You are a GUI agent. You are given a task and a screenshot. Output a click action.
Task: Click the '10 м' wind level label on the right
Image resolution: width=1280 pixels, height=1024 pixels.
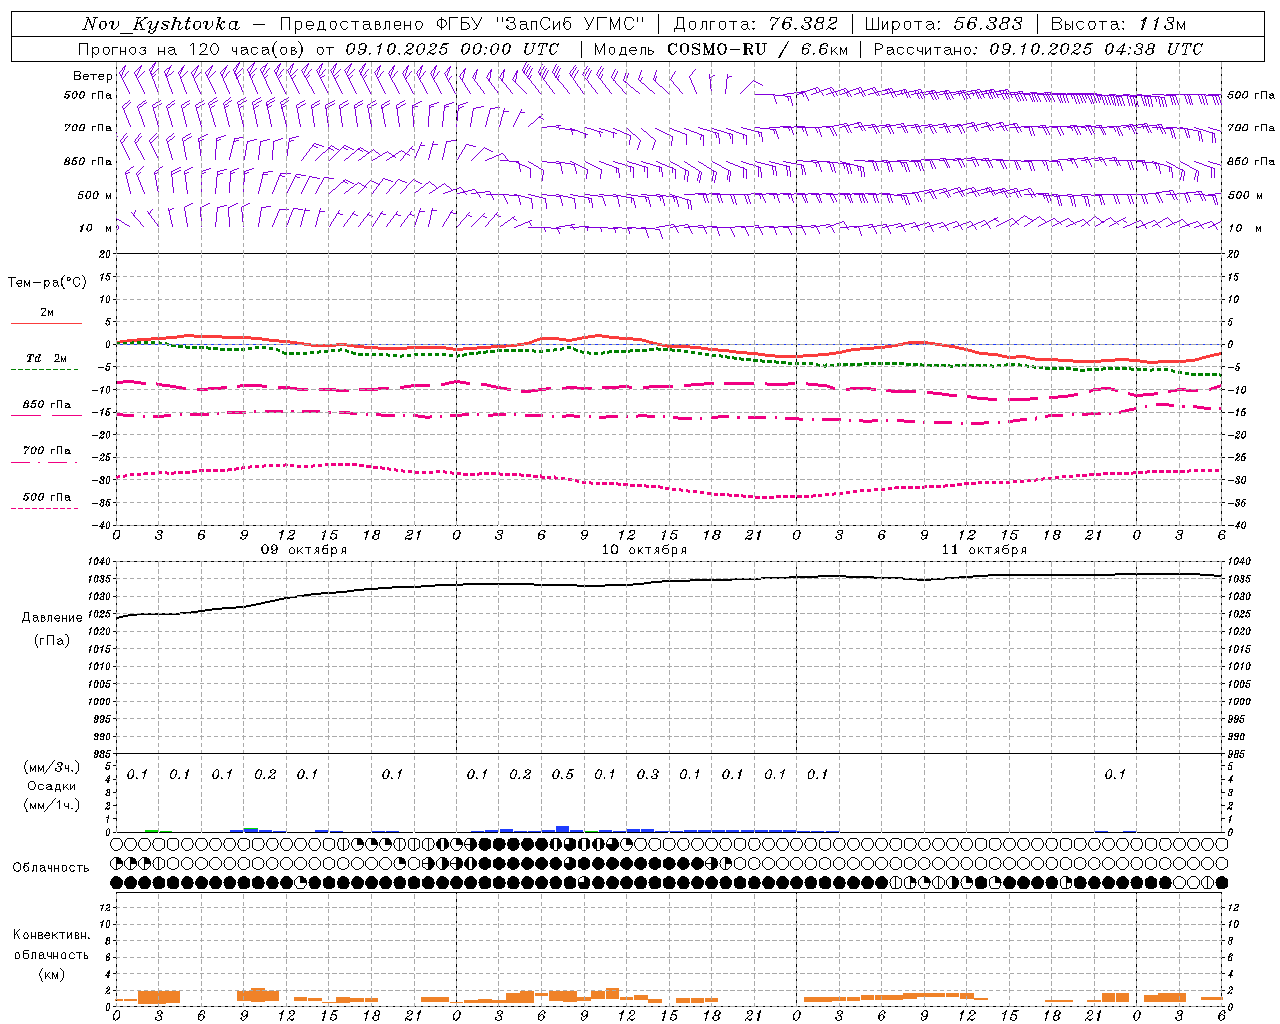click(1247, 228)
